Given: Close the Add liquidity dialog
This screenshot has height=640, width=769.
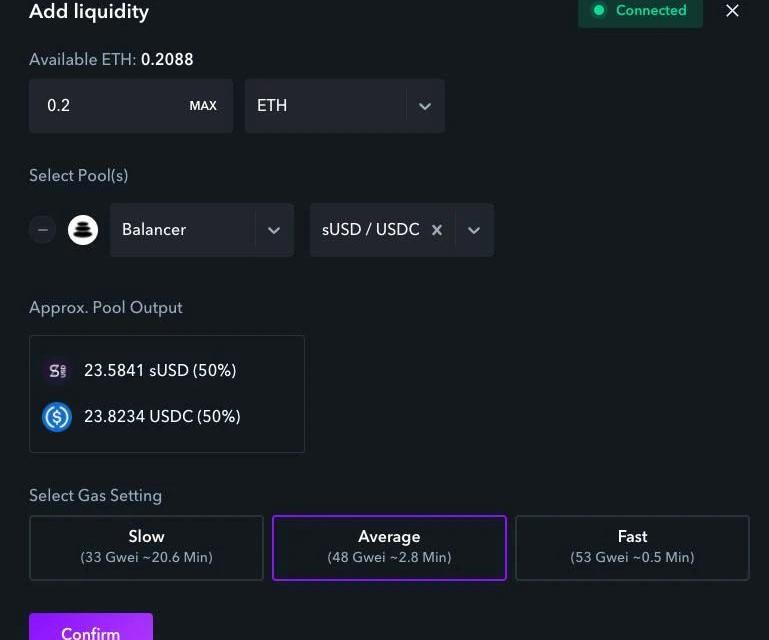Looking at the screenshot, I should point(733,11).
